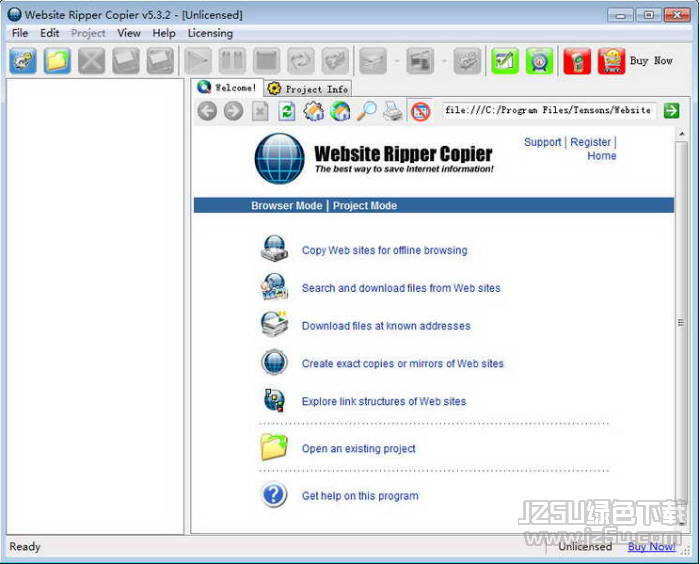Screen dimensions: 700x564
Task: Click the new project wizard toolbar icon
Action: pos(23,61)
